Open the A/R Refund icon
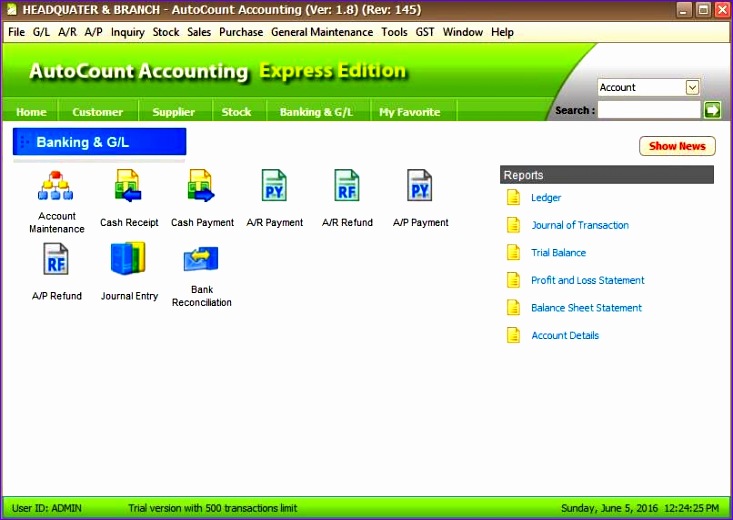The image size is (733, 520). 347,185
